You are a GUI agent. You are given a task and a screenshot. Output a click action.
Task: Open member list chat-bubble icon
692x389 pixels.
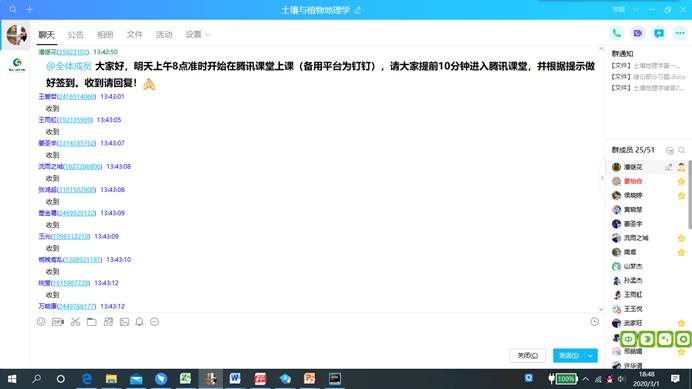click(x=669, y=151)
